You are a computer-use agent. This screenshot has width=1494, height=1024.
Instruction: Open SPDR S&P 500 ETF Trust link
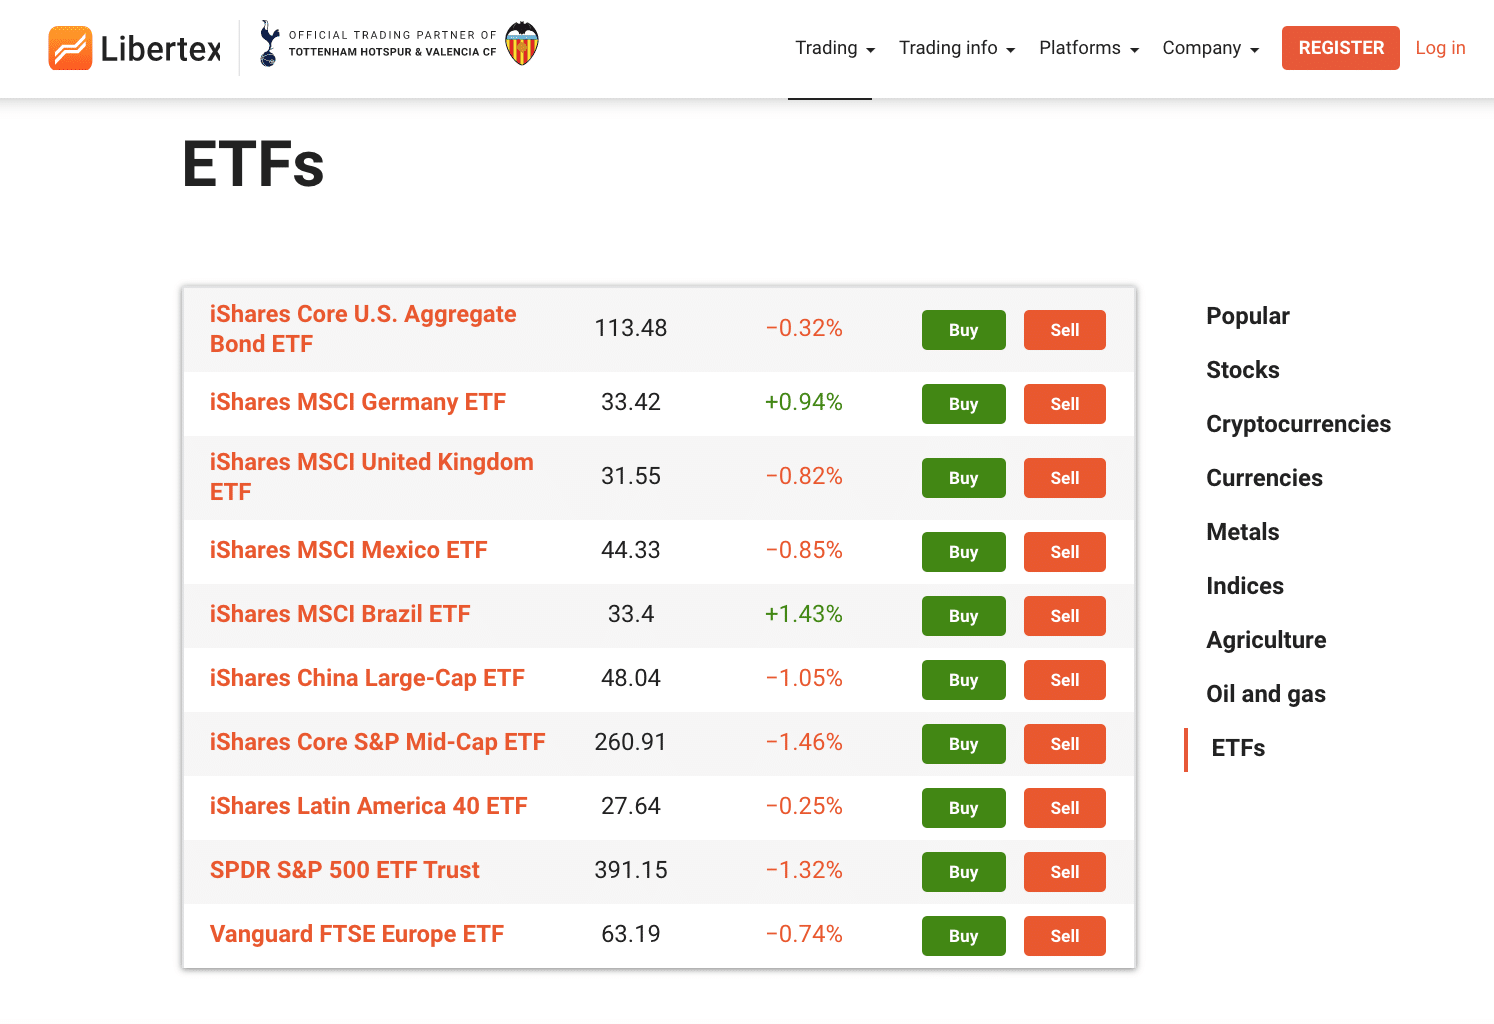345,870
